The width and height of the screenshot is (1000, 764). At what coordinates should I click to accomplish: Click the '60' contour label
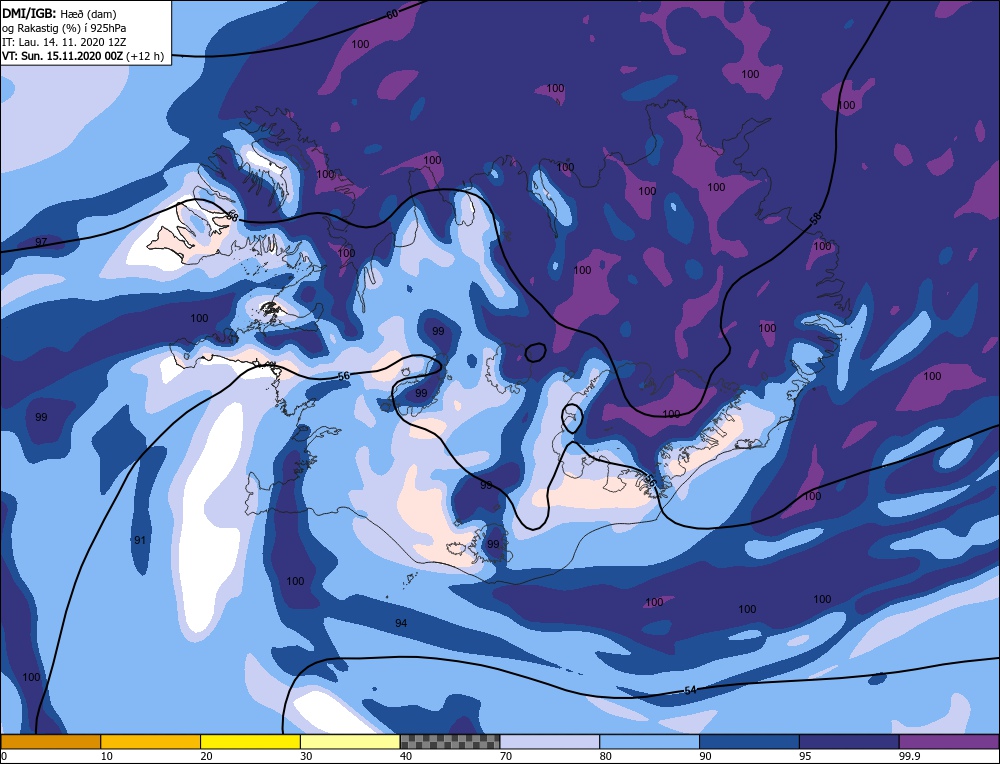pos(392,13)
